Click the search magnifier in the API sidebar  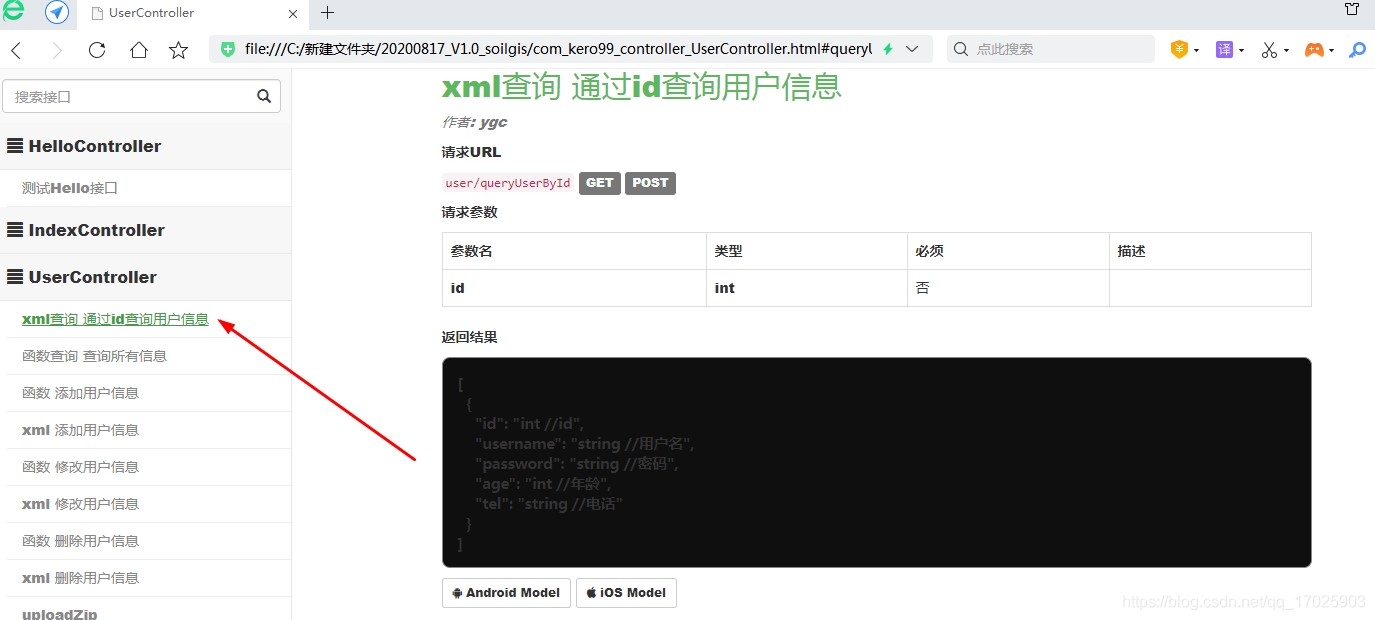tap(264, 96)
